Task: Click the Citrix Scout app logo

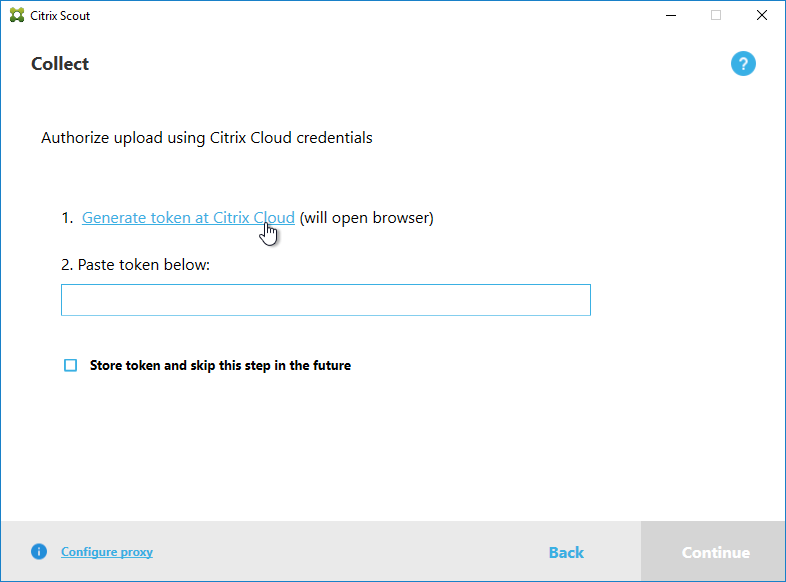Action: click(x=17, y=16)
